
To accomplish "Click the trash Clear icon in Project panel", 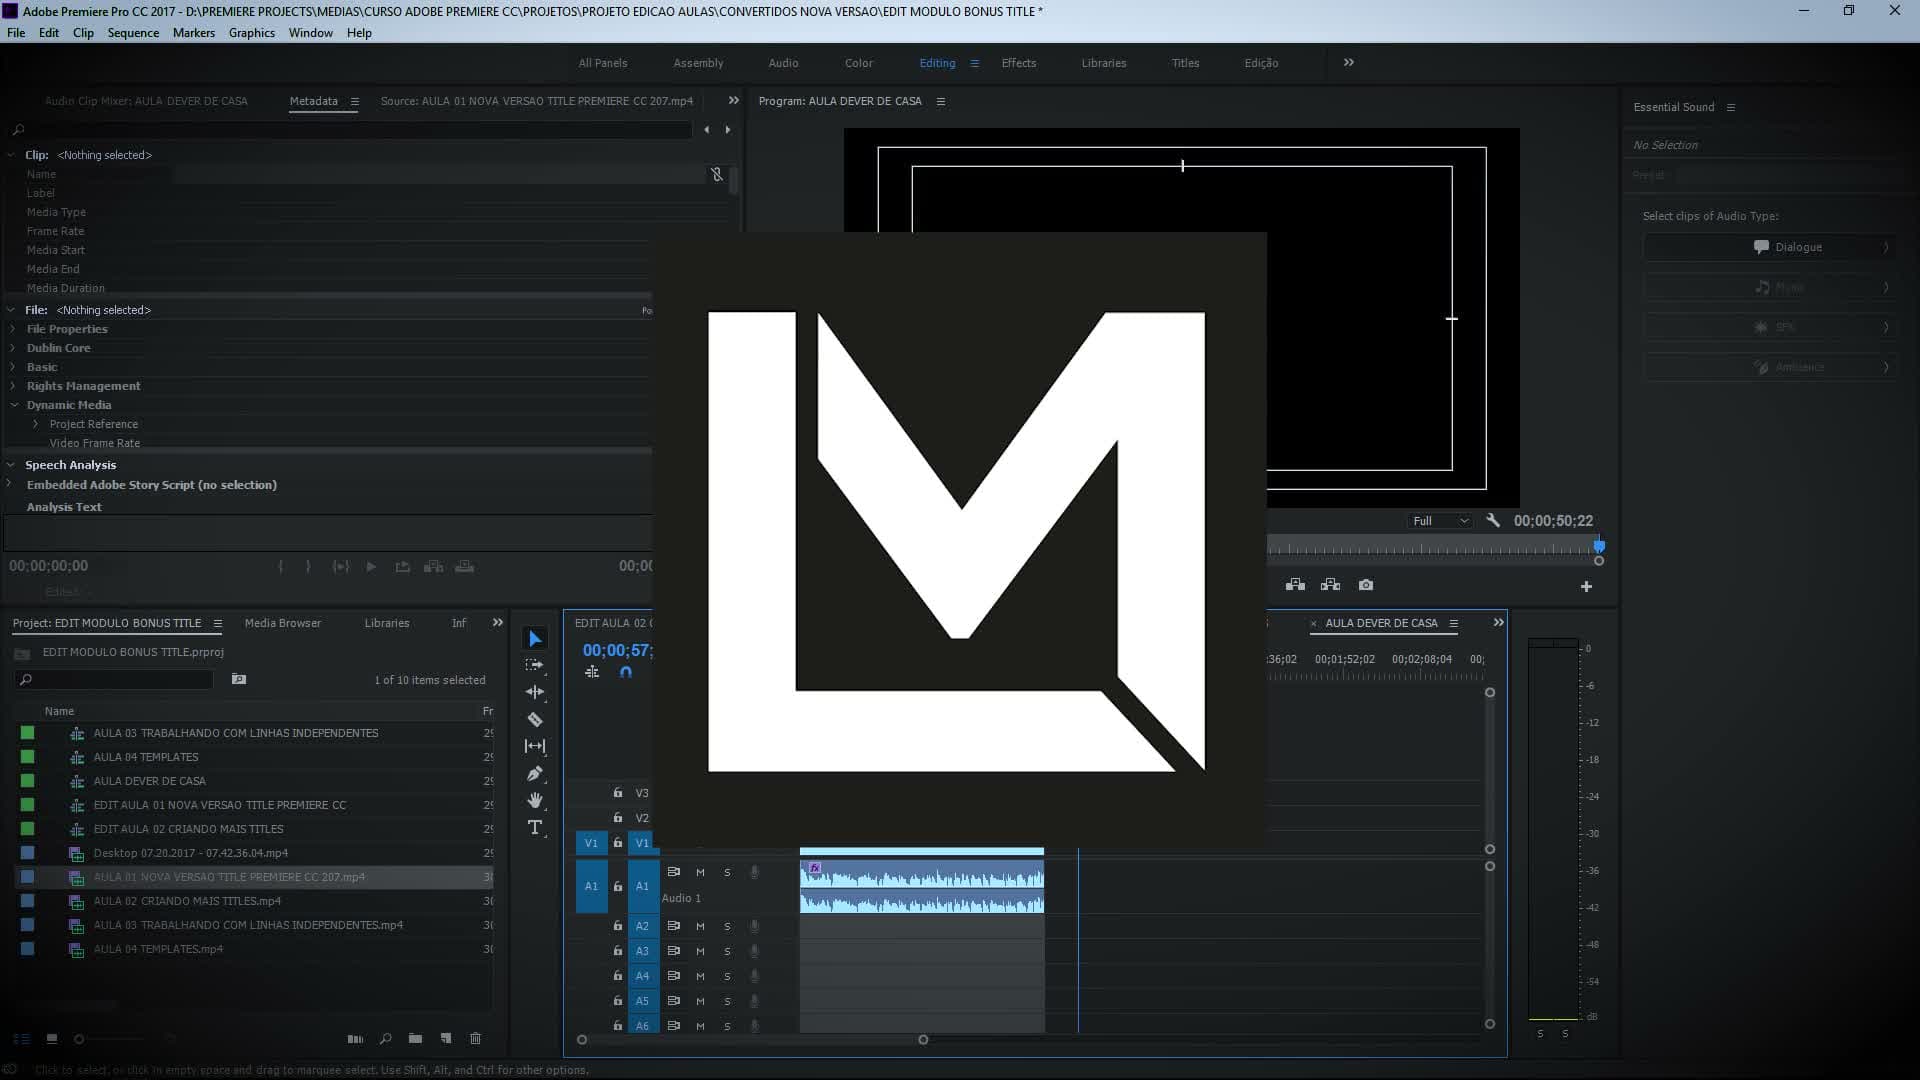I will 476,1039.
